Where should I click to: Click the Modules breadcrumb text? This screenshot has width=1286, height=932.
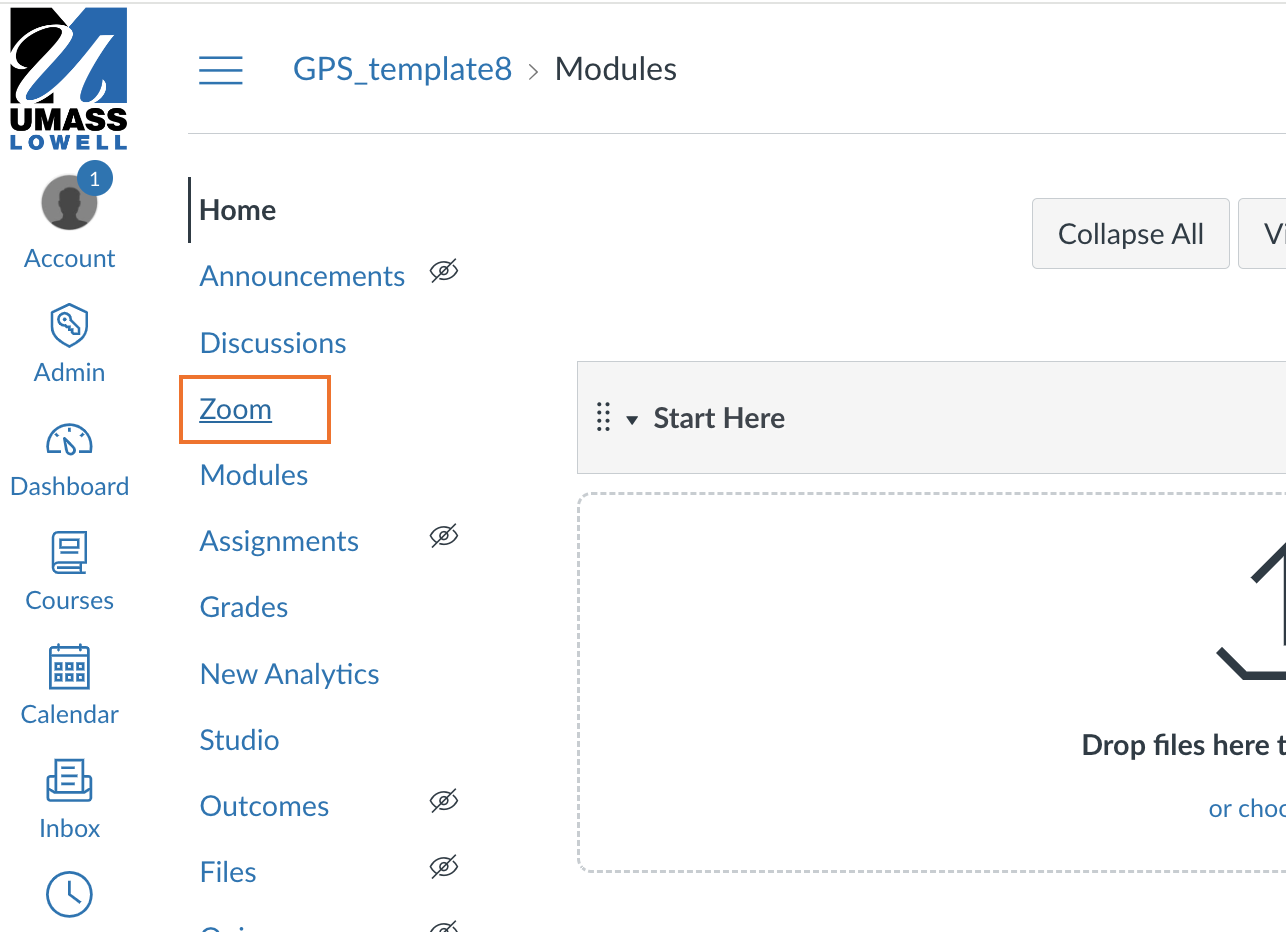pos(616,69)
